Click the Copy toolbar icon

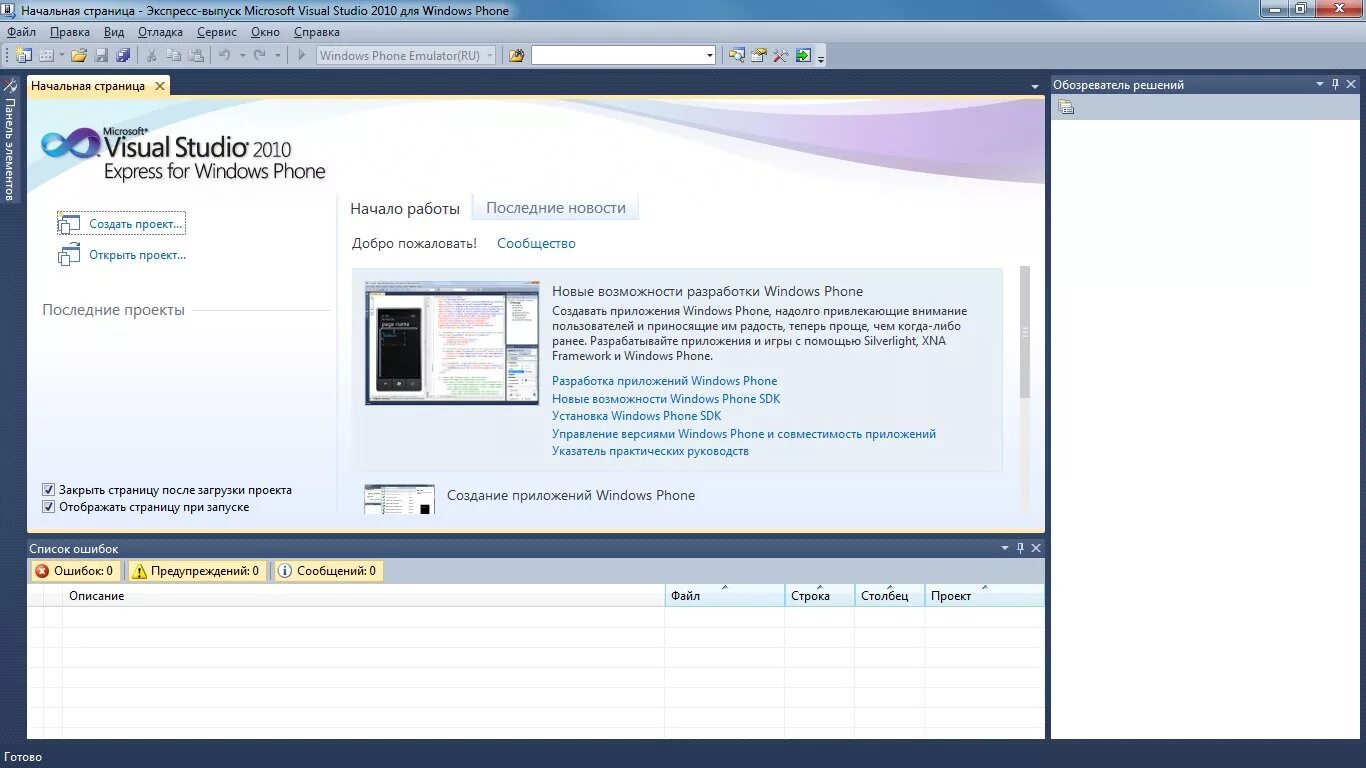tap(174, 56)
